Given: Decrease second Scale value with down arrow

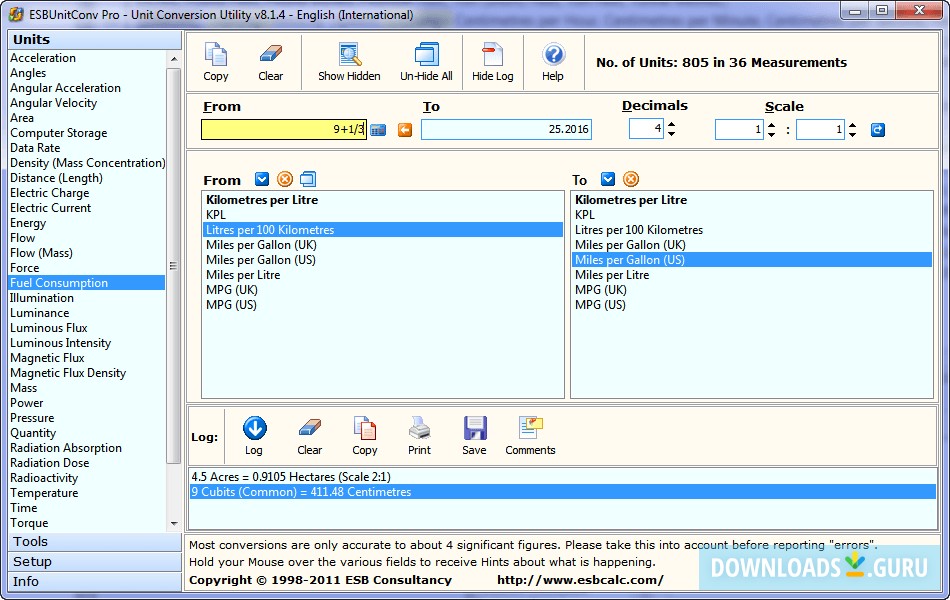Looking at the screenshot, I should point(852,135).
